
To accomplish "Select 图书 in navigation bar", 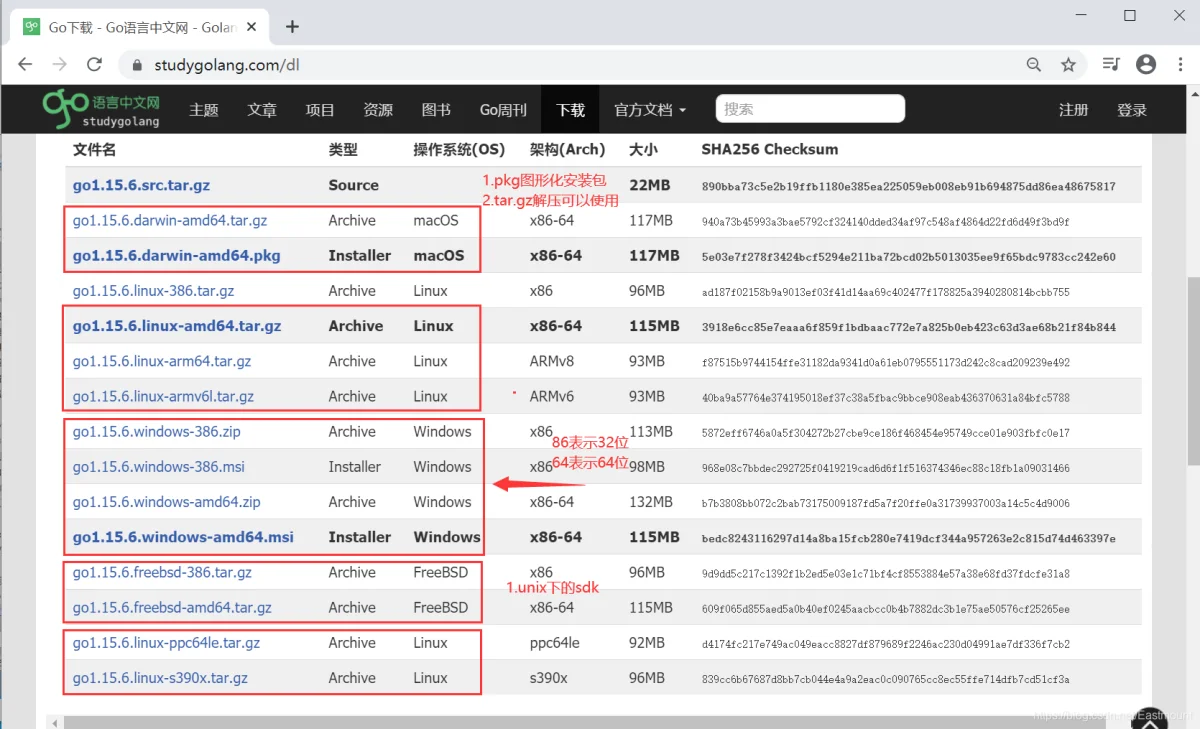I will click(x=436, y=110).
